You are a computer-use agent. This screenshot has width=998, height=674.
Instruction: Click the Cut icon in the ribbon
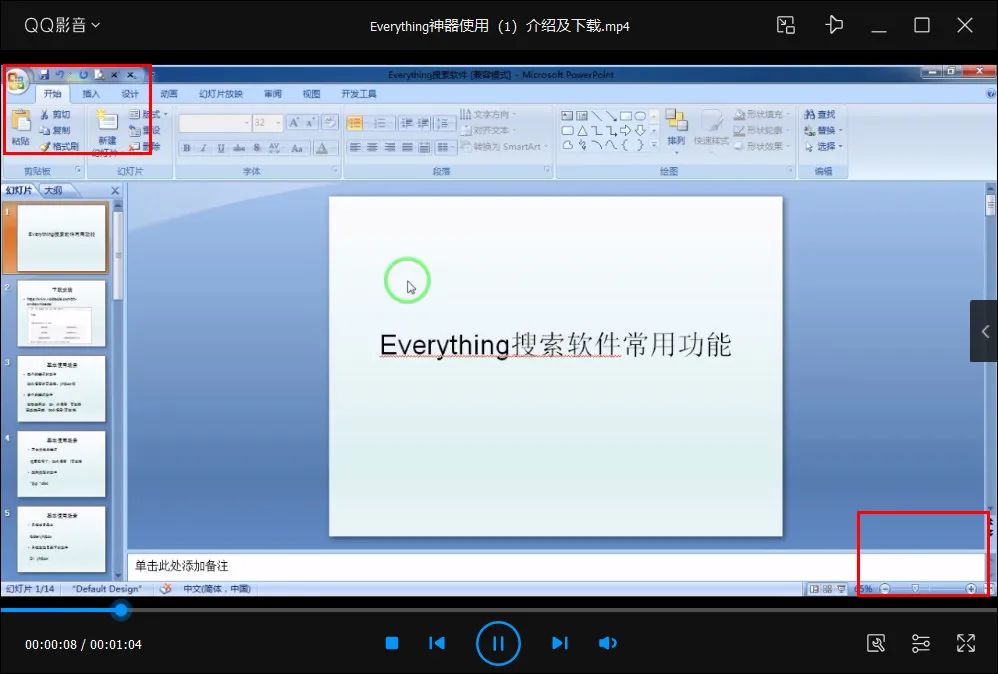tap(47, 116)
